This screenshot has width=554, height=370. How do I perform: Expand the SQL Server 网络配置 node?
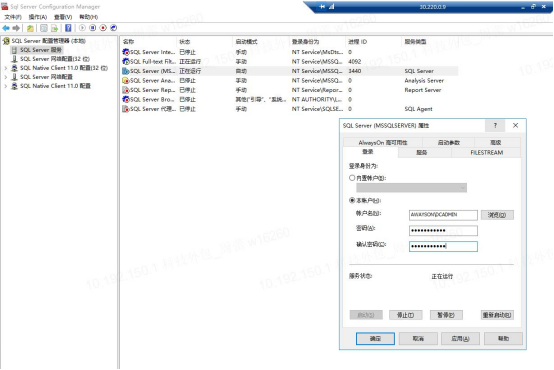click(6, 77)
